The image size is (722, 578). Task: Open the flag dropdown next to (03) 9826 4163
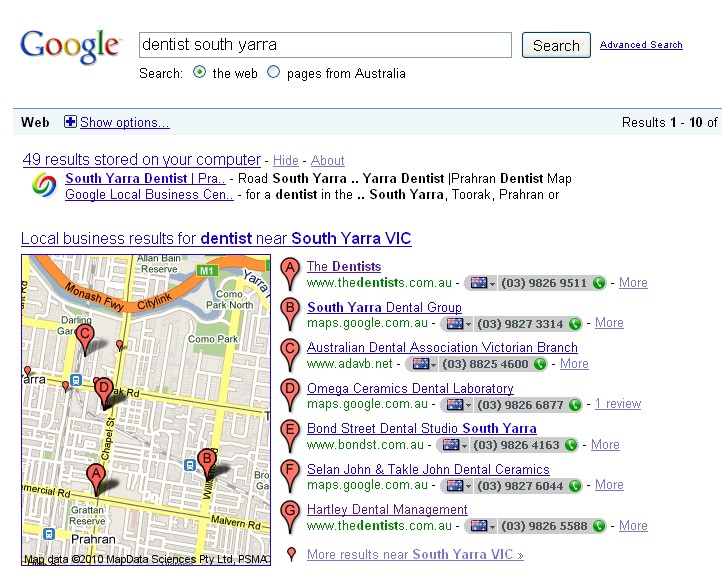(454, 445)
